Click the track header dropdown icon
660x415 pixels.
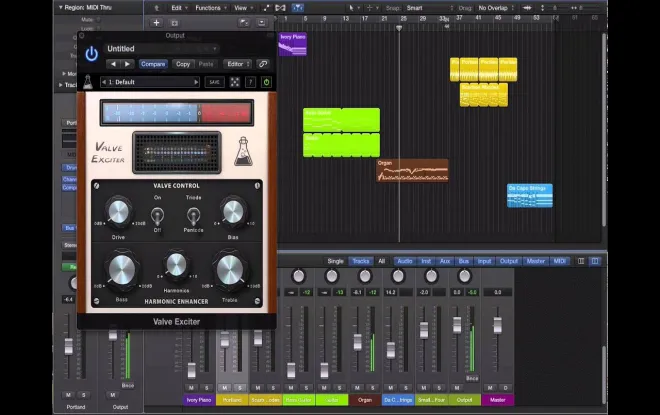pyautogui.click(x=261, y=23)
